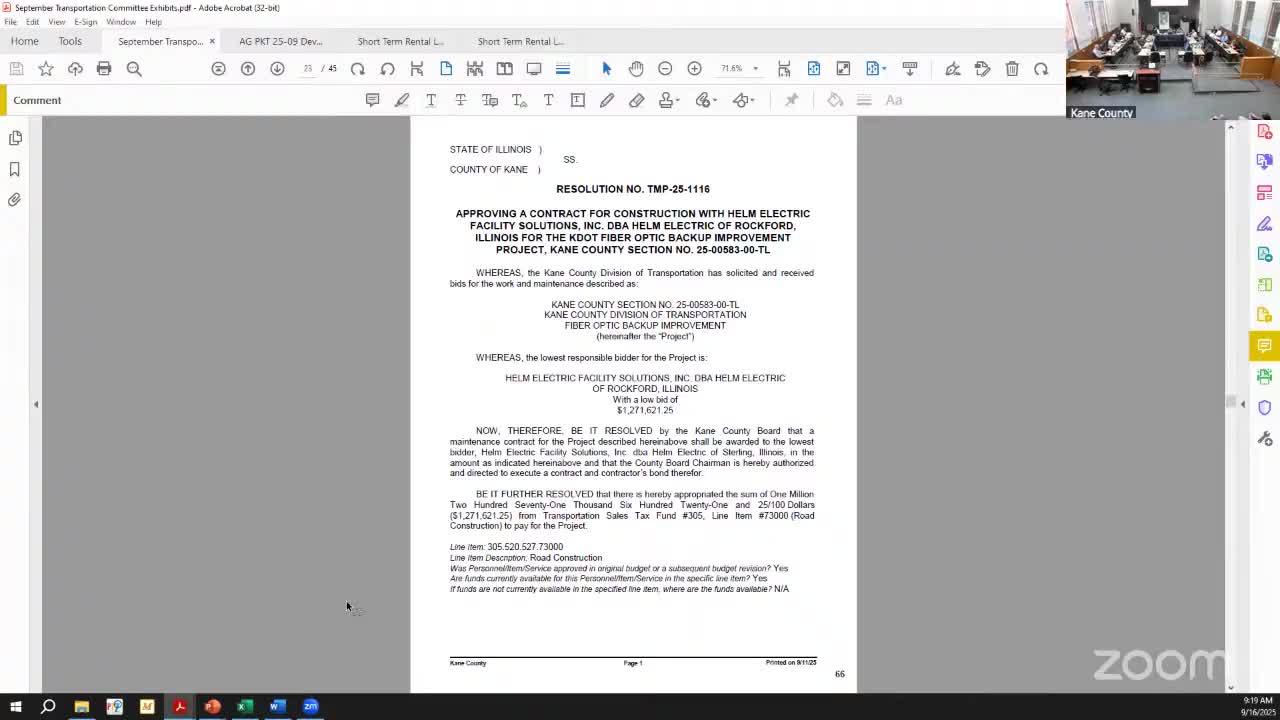Click the Save file icon

[16, 69]
